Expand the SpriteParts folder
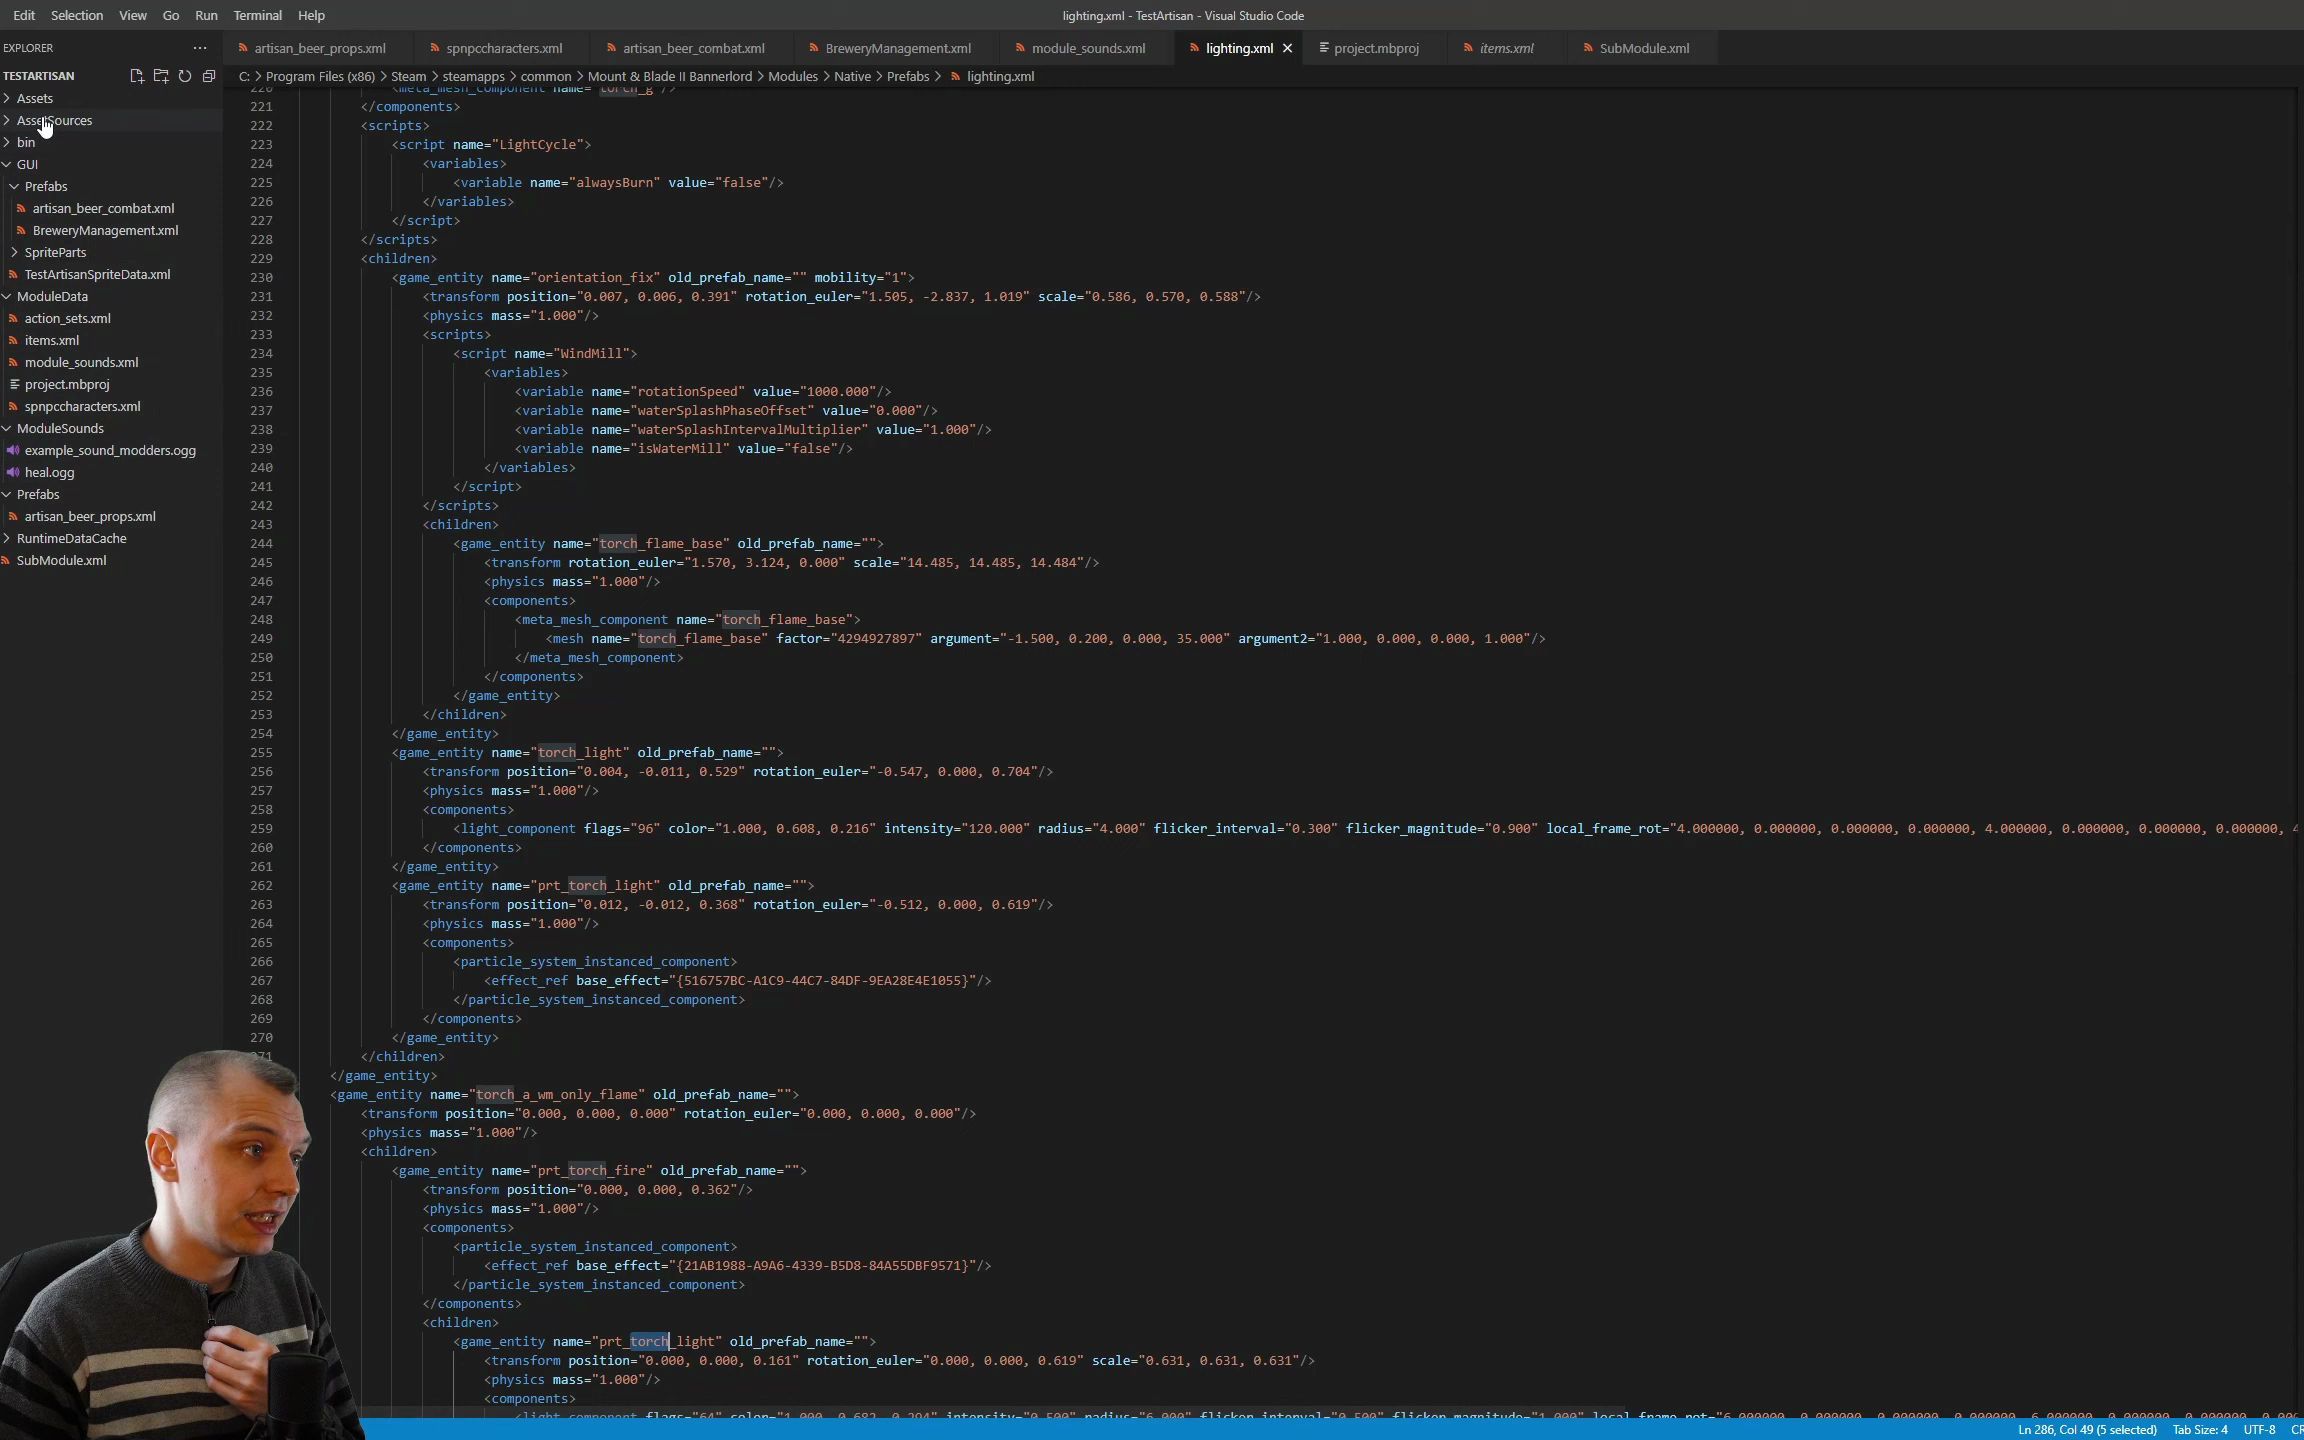The height and width of the screenshot is (1440, 2304). pyautogui.click(x=55, y=252)
